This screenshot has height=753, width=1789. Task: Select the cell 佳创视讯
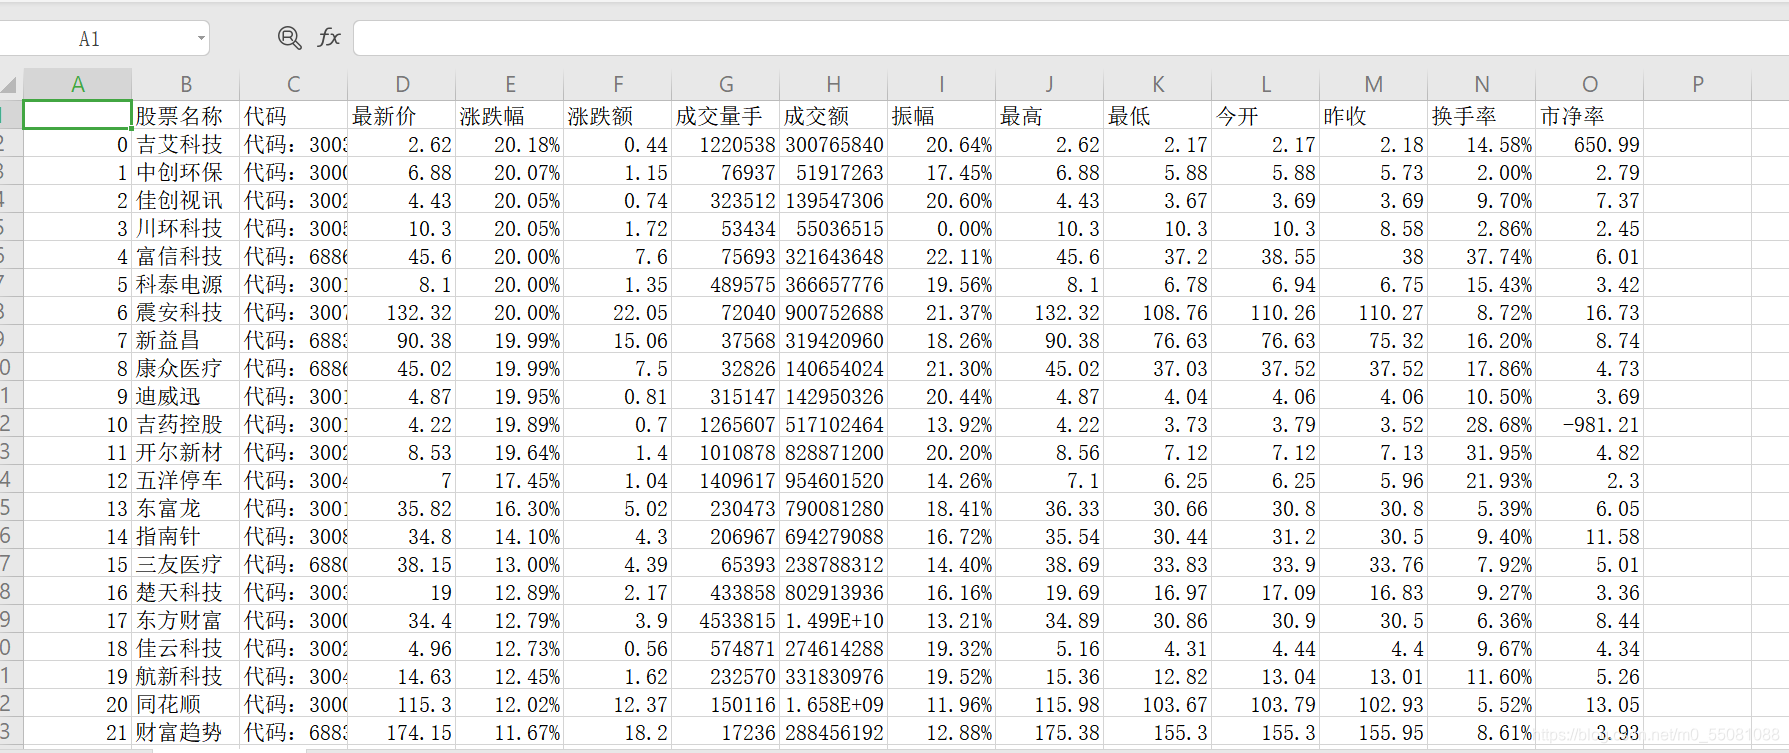[186, 200]
